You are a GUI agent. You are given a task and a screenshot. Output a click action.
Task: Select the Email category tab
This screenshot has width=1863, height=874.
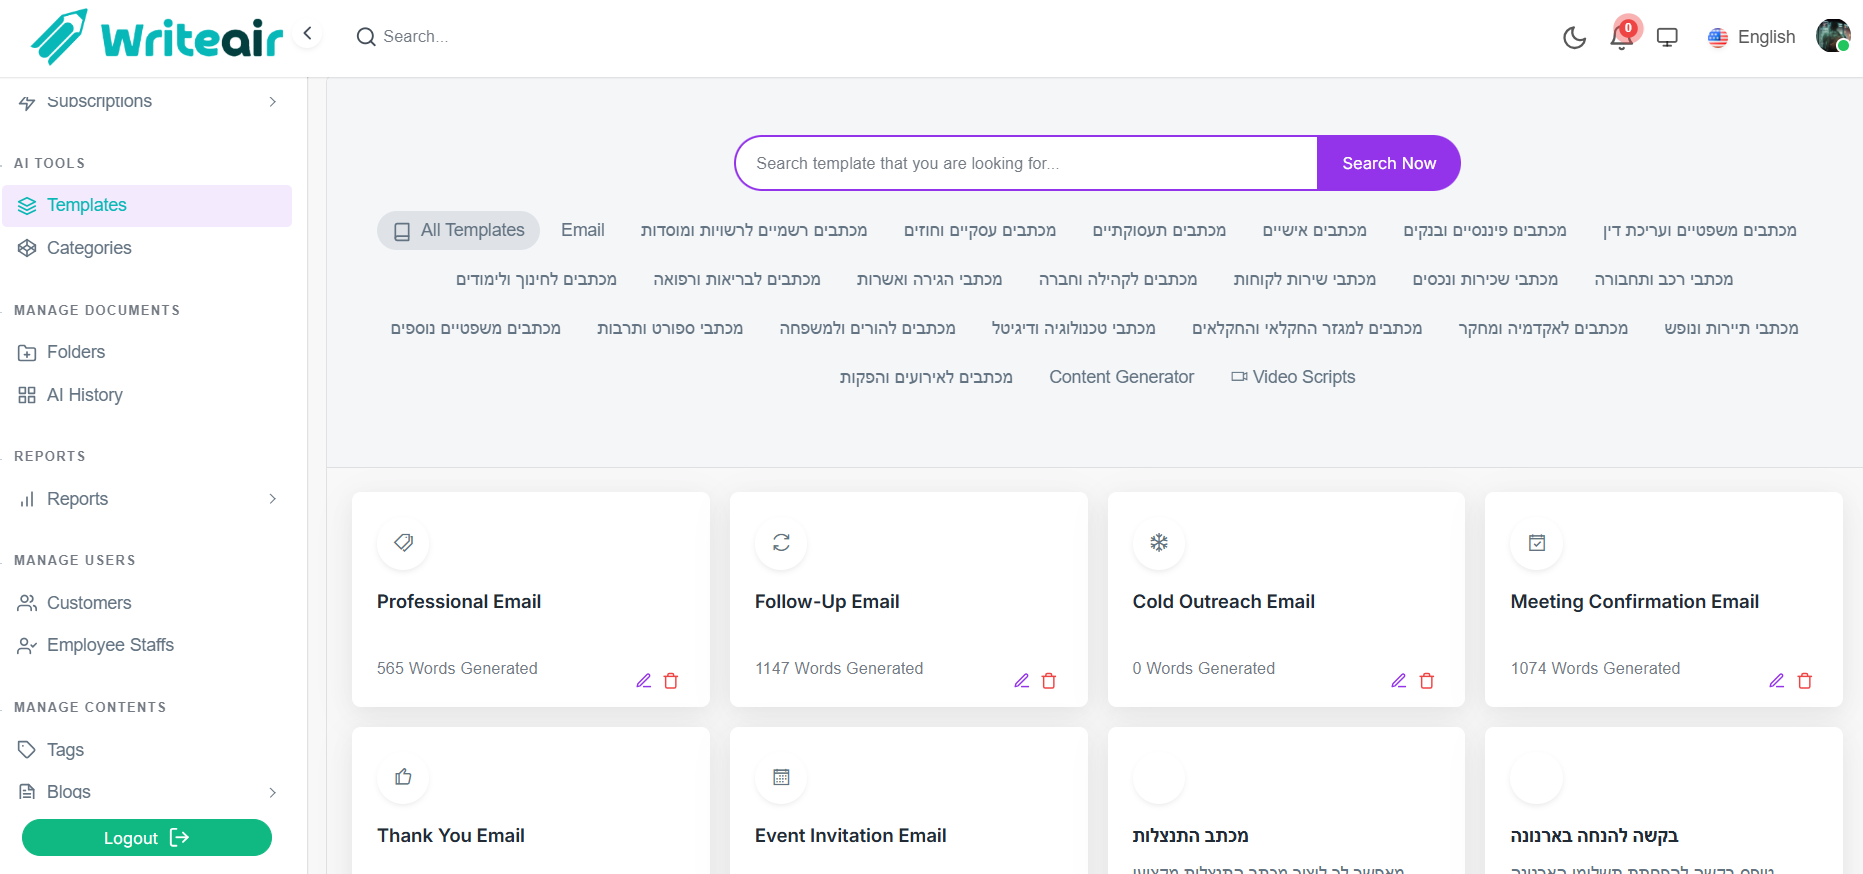(x=582, y=230)
